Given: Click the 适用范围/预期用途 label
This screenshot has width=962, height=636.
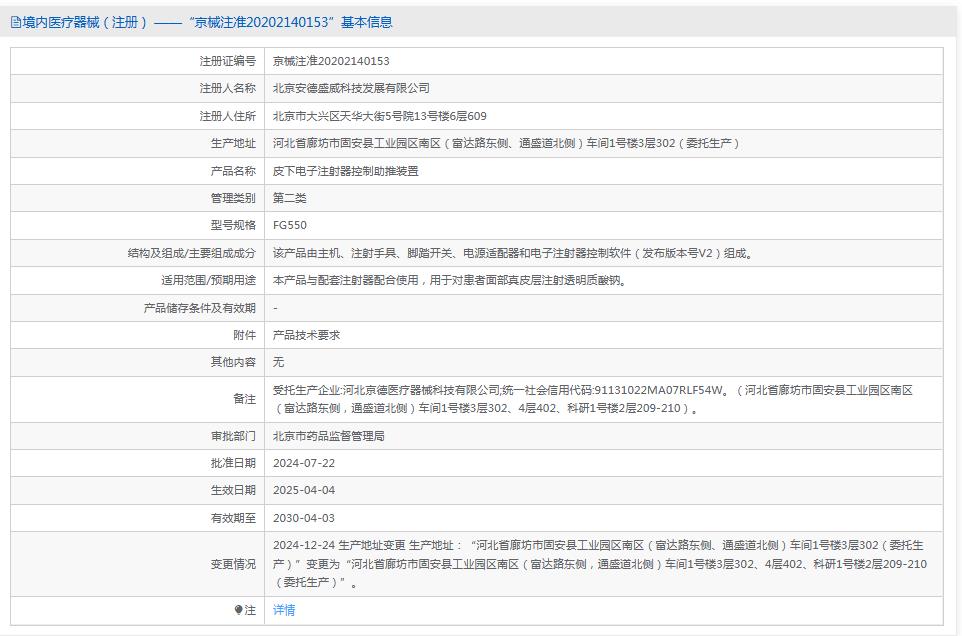Looking at the screenshot, I should click(x=209, y=280).
